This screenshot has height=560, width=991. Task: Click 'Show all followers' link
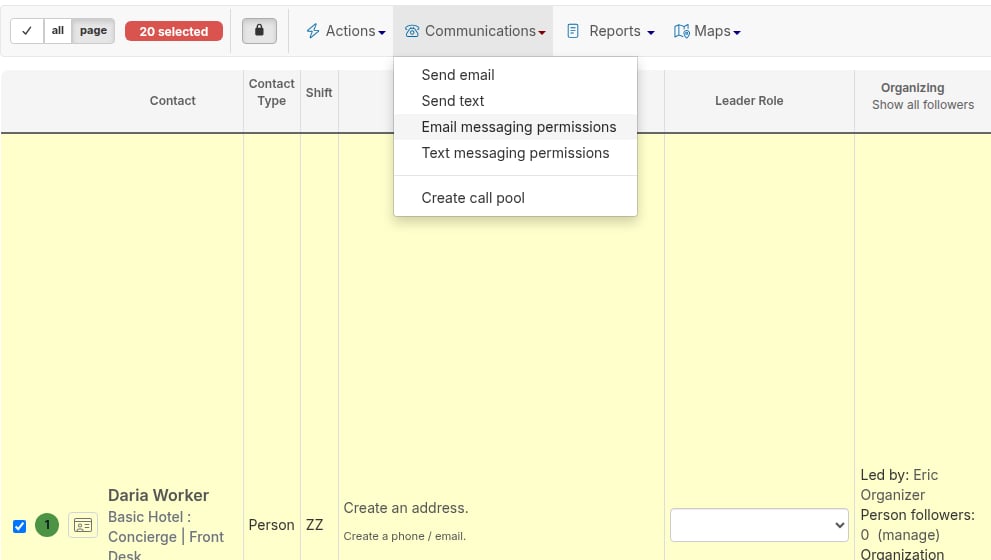[923, 105]
